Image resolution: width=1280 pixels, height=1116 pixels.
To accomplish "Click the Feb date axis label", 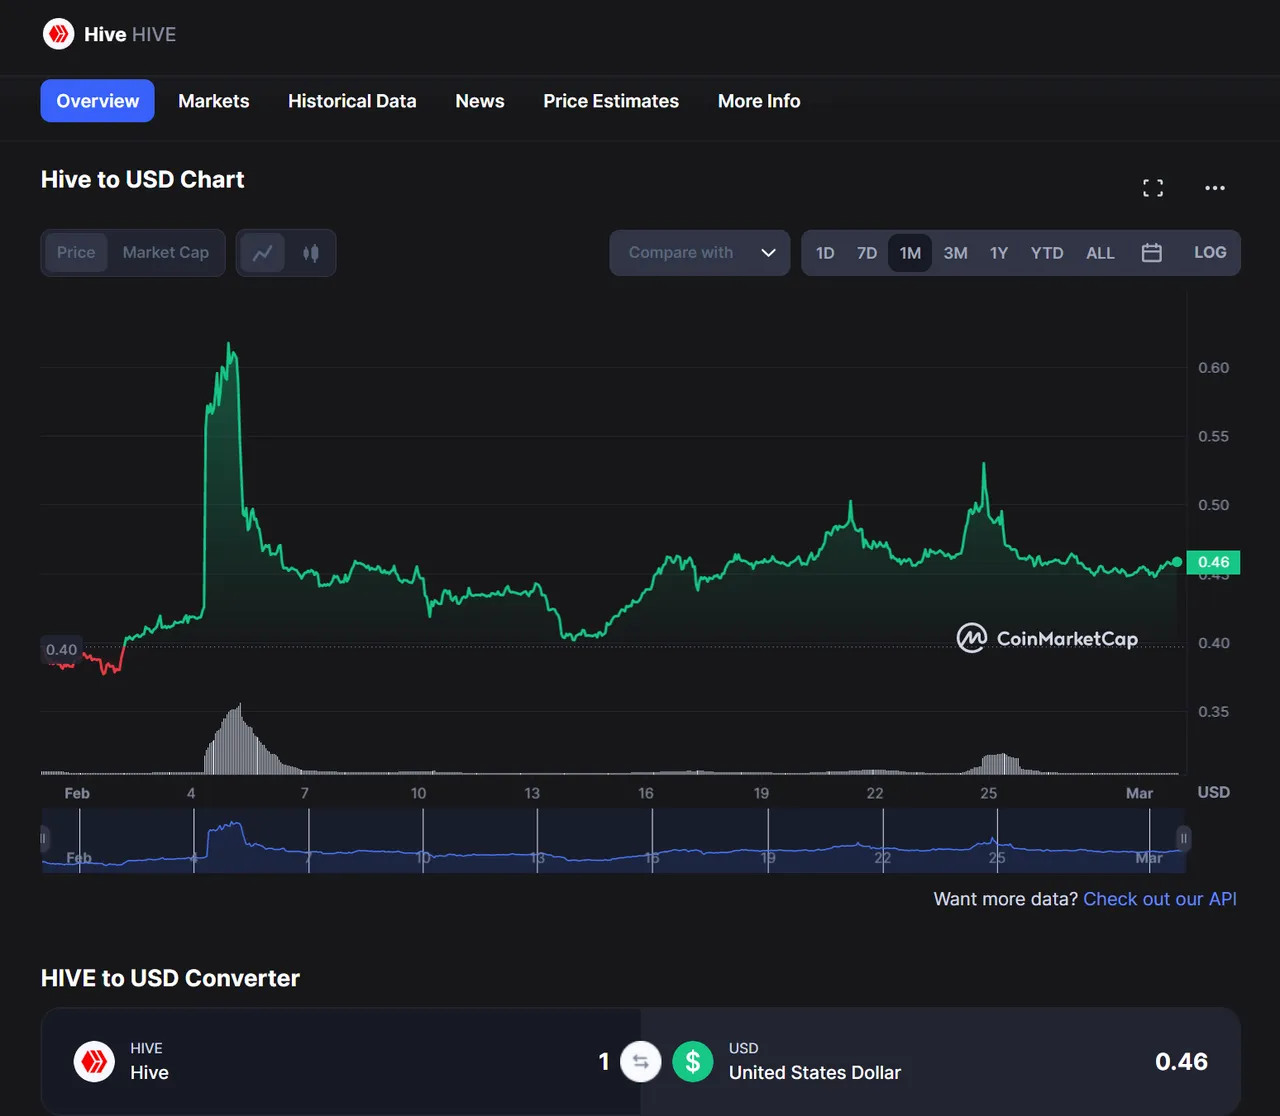I will pyautogui.click(x=77, y=793).
